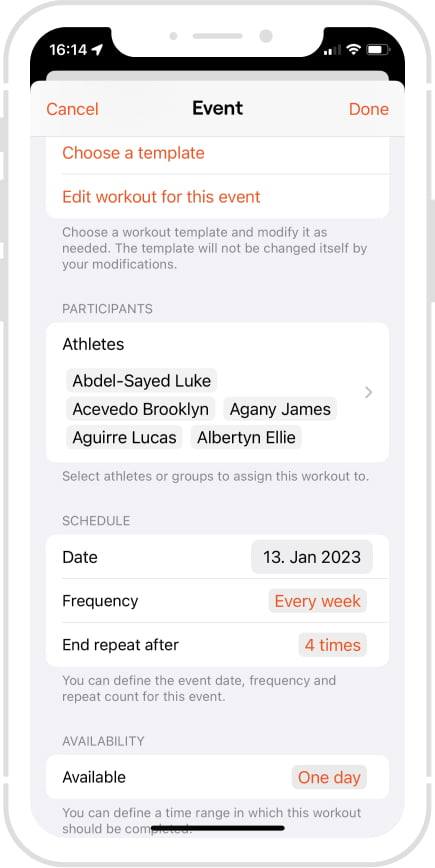Open the Frequency 'Every week' picker

[x=318, y=601]
